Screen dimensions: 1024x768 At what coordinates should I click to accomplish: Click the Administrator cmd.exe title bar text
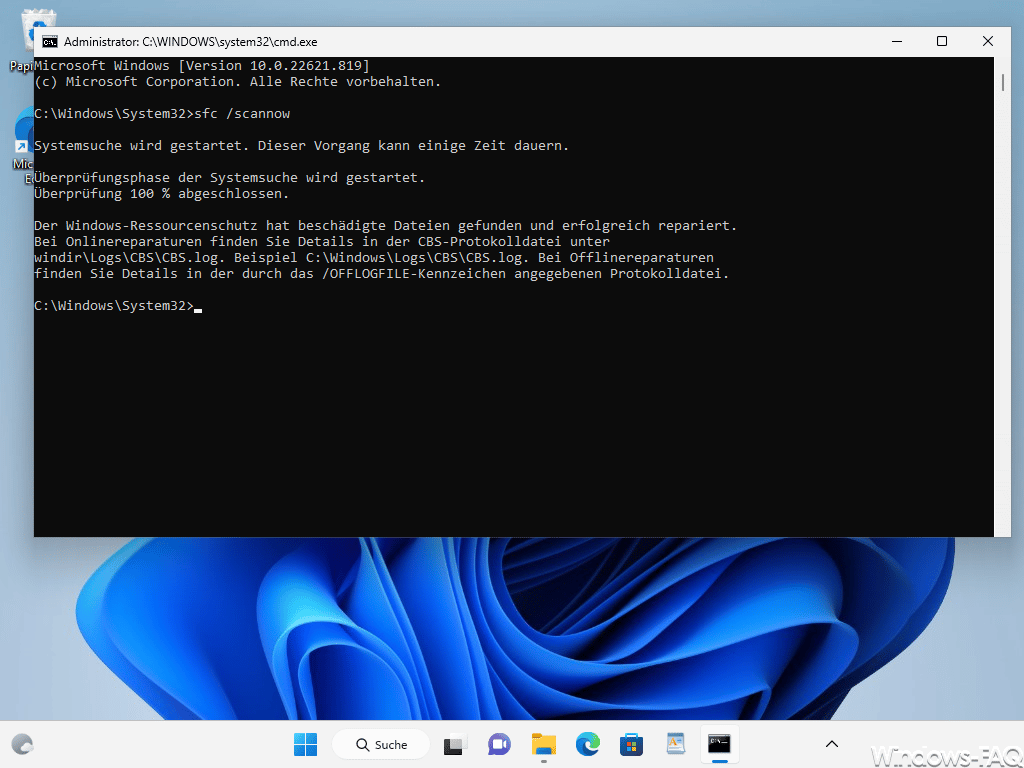click(191, 42)
